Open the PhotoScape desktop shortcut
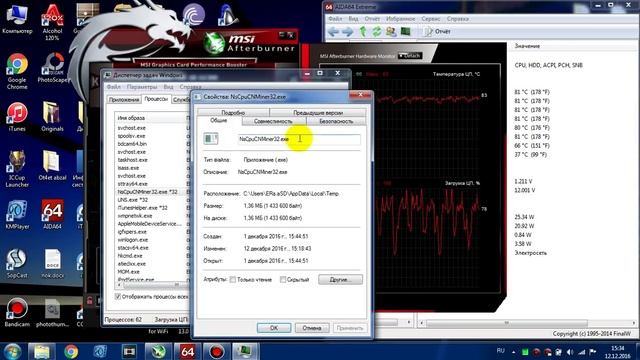 (52, 68)
